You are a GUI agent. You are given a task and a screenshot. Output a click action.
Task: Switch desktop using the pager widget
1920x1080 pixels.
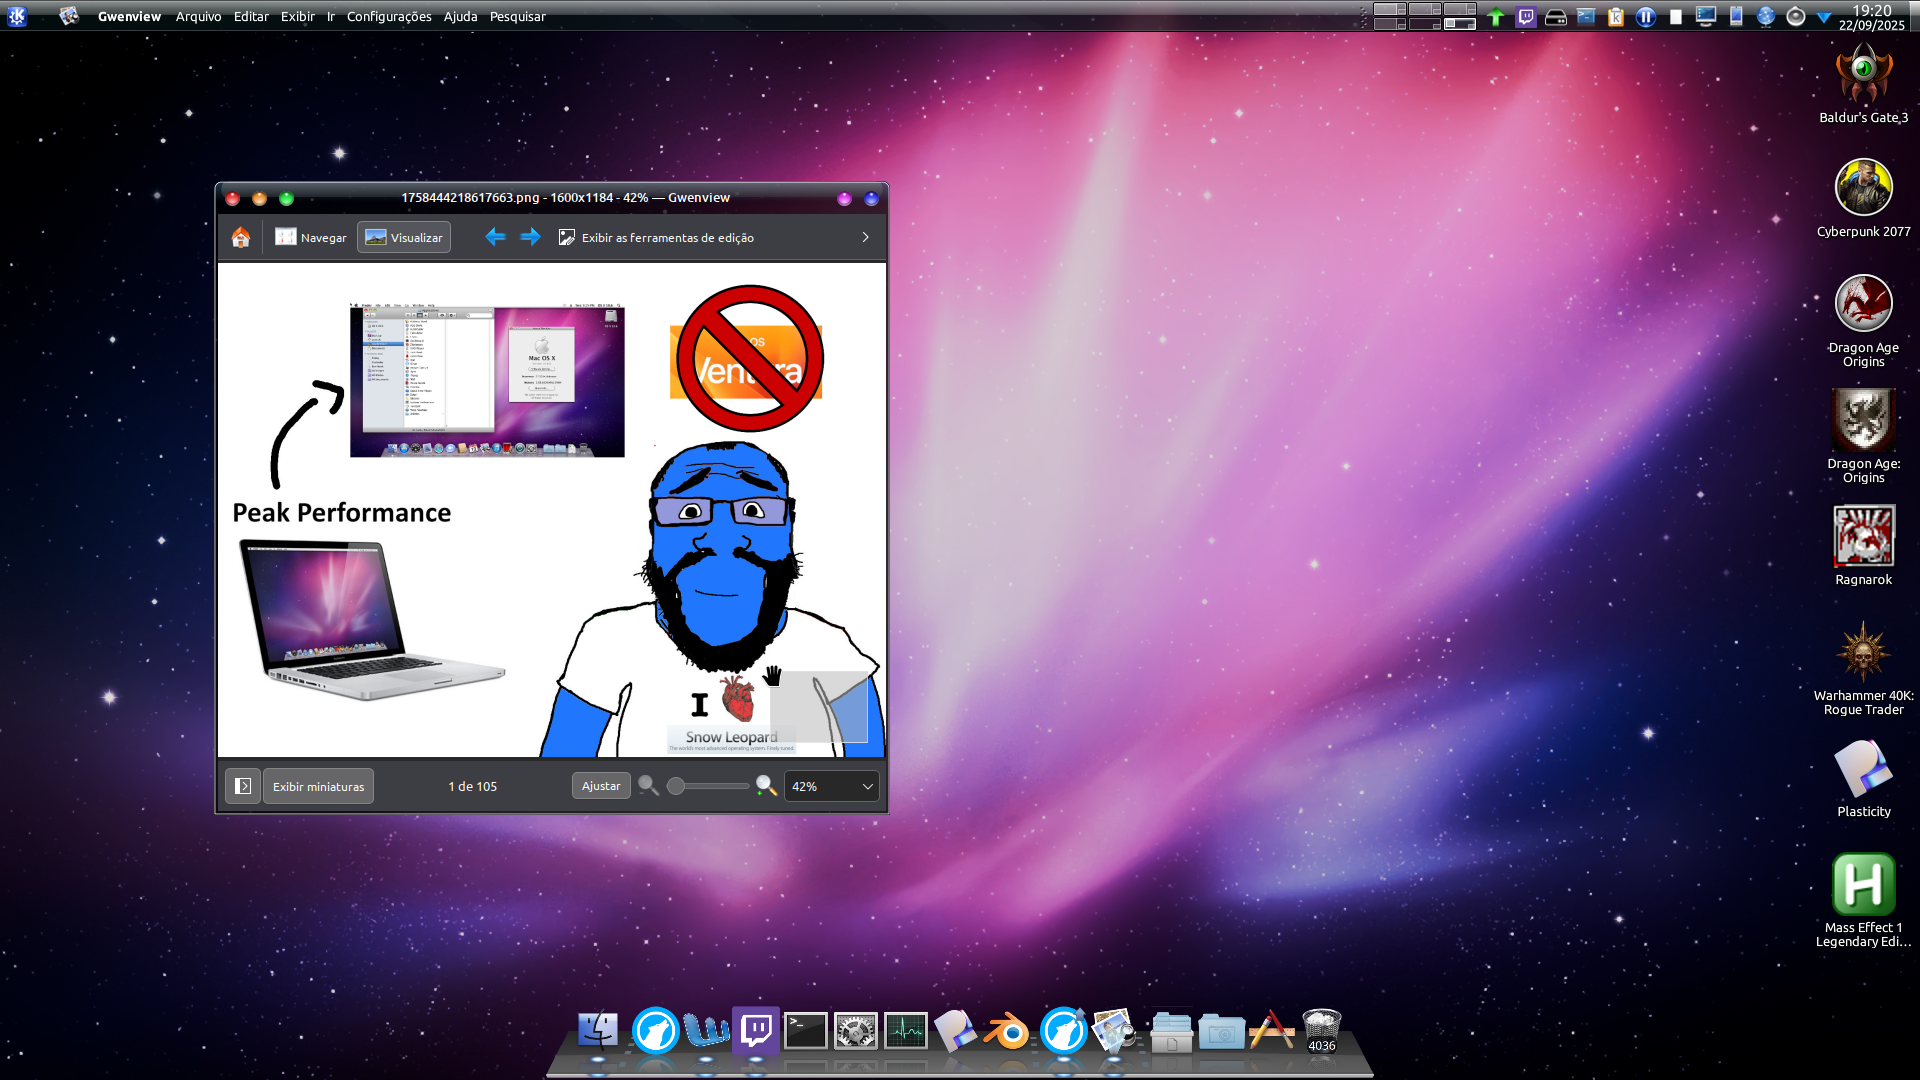point(1424,16)
